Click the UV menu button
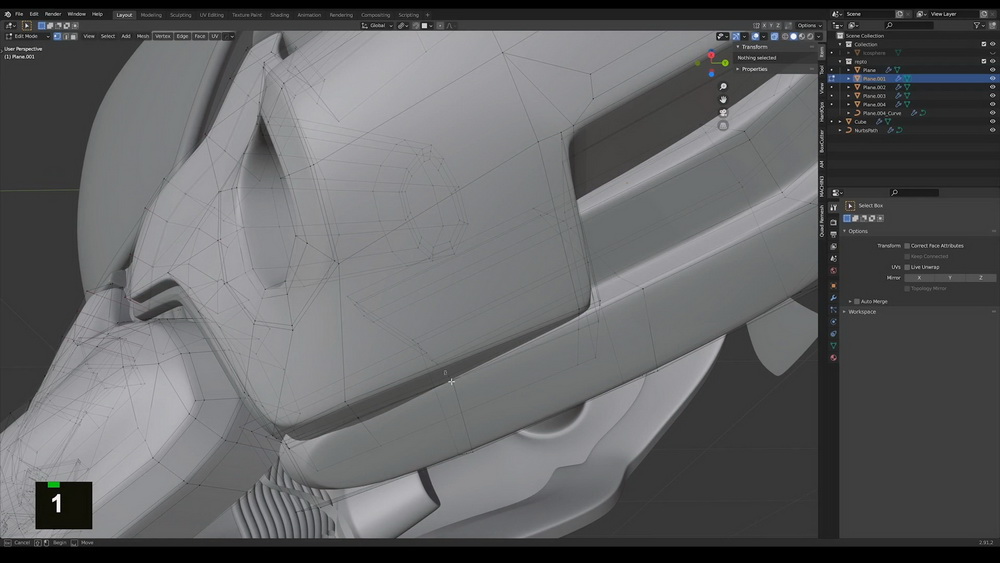The width and height of the screenshot is (1000, 563). click(x=215, y=36)
